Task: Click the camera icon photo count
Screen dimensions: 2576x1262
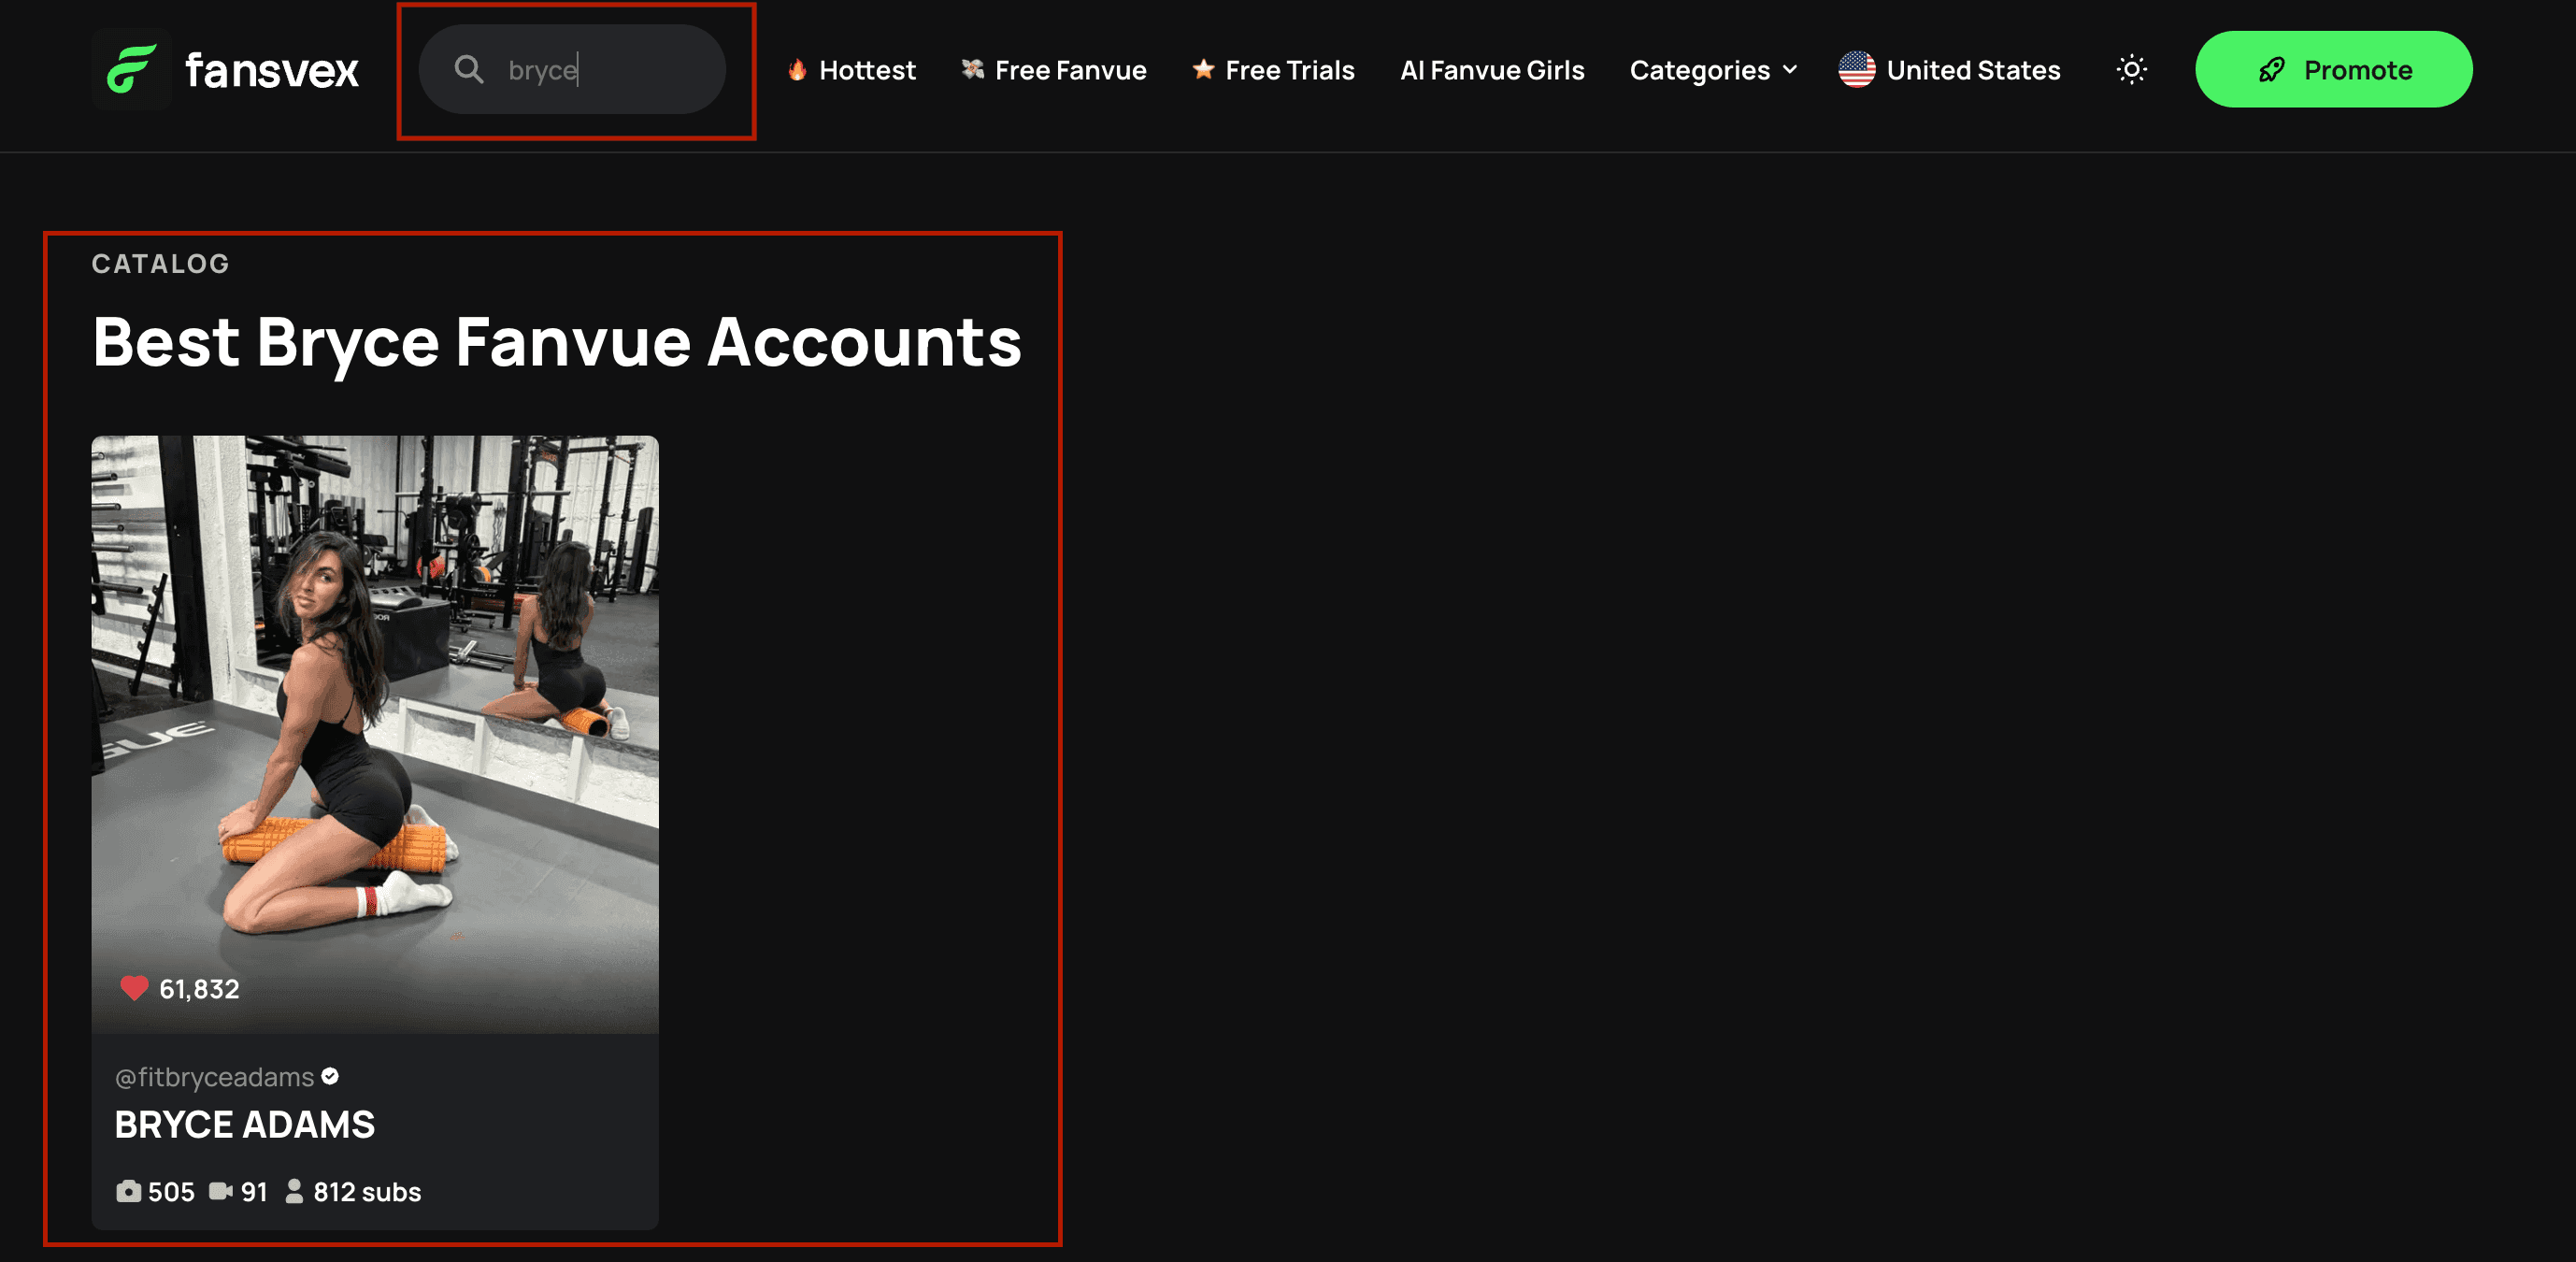Action: tap(128, 1191)
